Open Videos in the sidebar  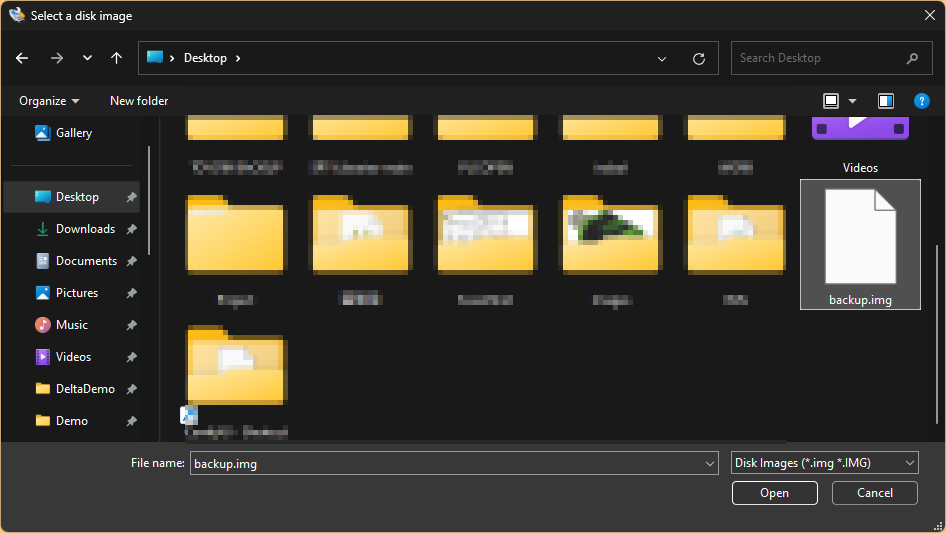(72, 357)
